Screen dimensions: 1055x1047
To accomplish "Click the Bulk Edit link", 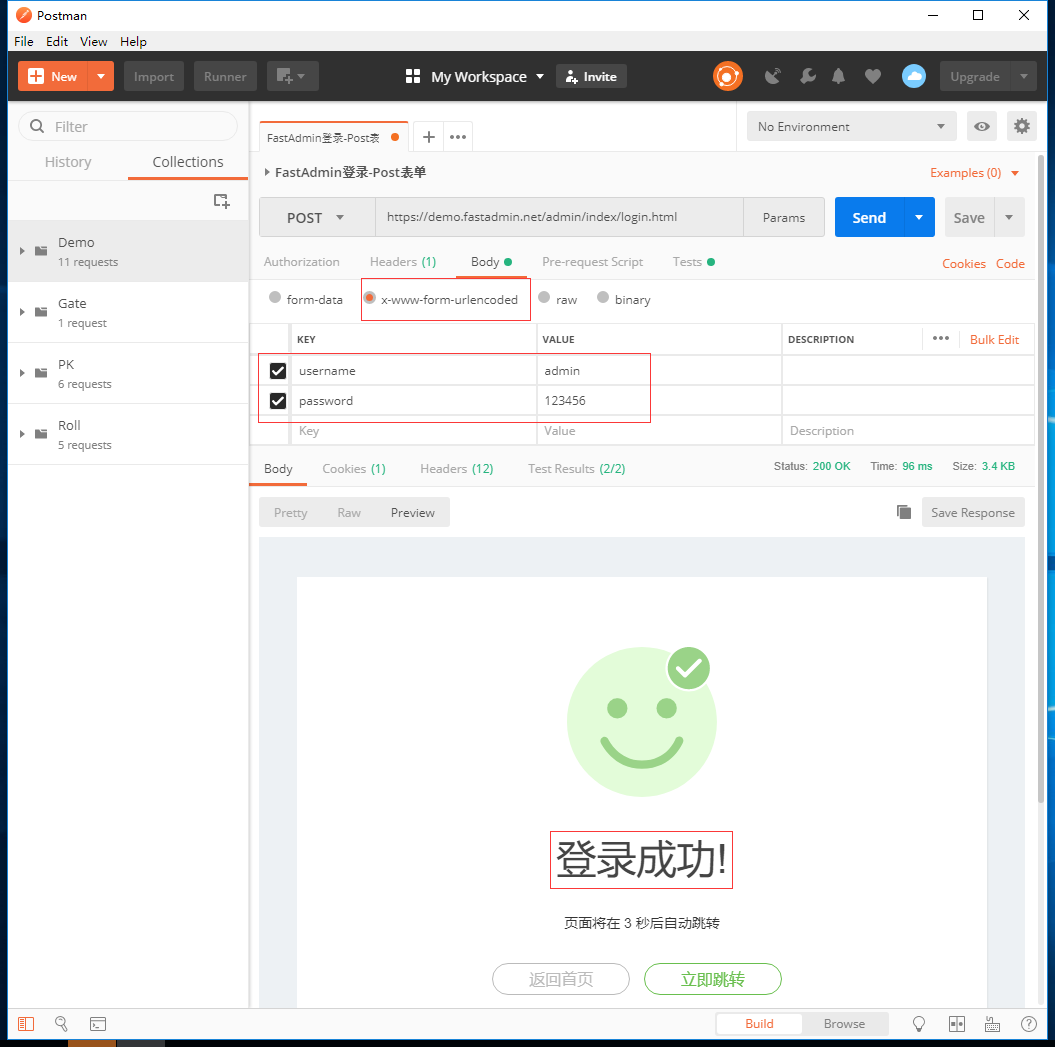I will pyautogui.click(x=994, y=340).
